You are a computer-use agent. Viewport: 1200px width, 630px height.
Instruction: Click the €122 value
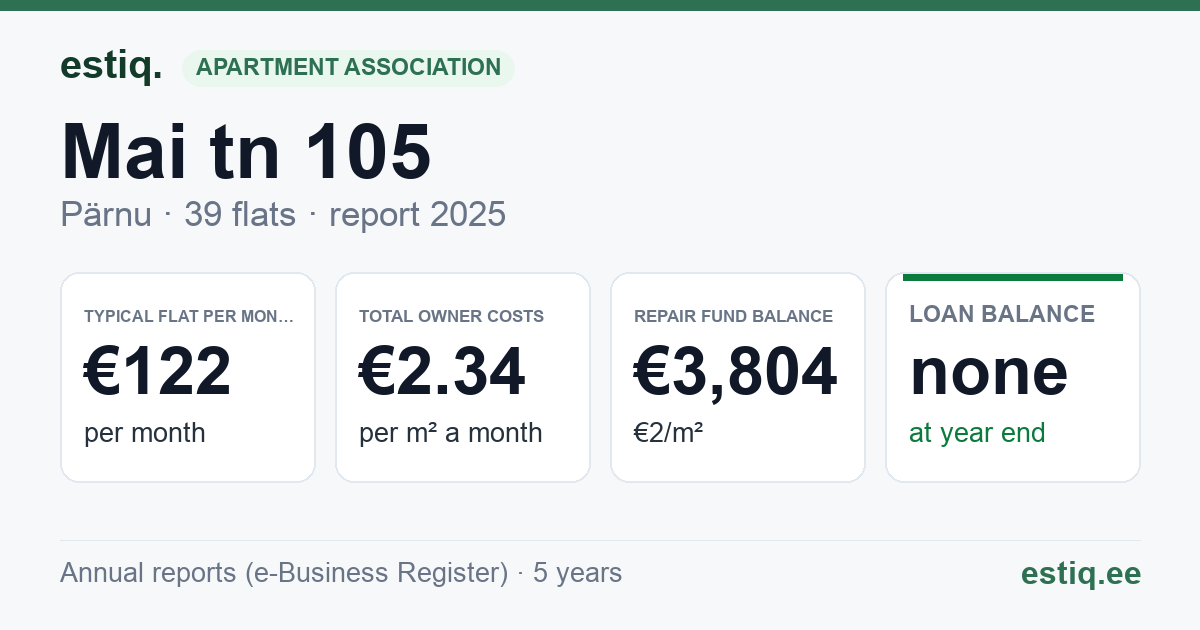coord(157,371)
